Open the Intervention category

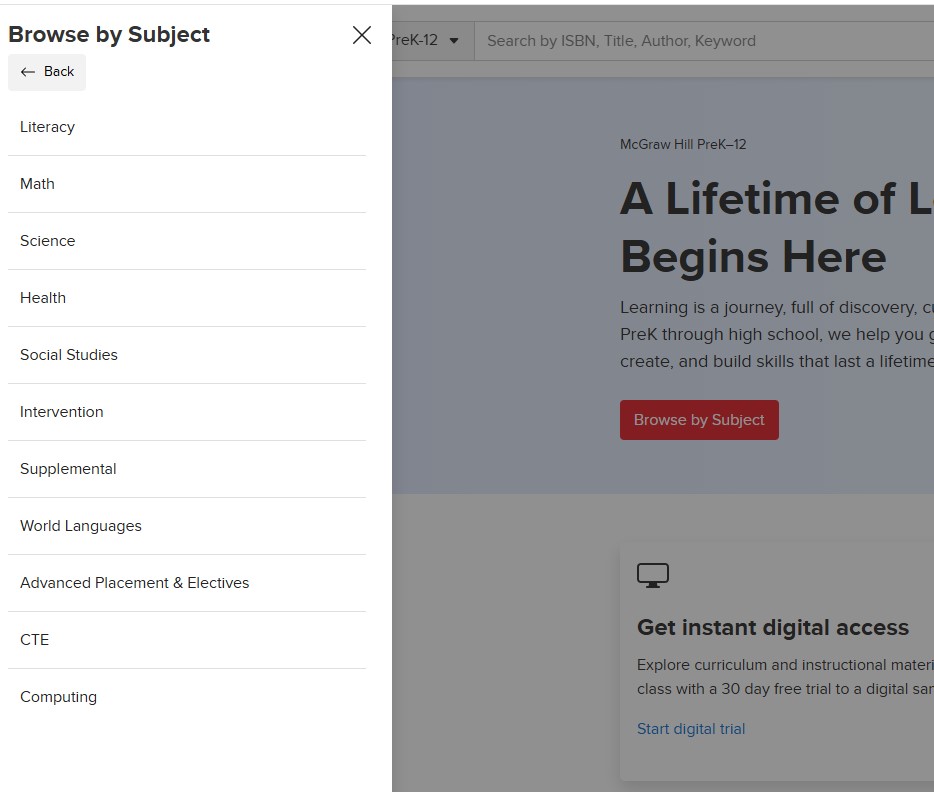click(62, 412)
